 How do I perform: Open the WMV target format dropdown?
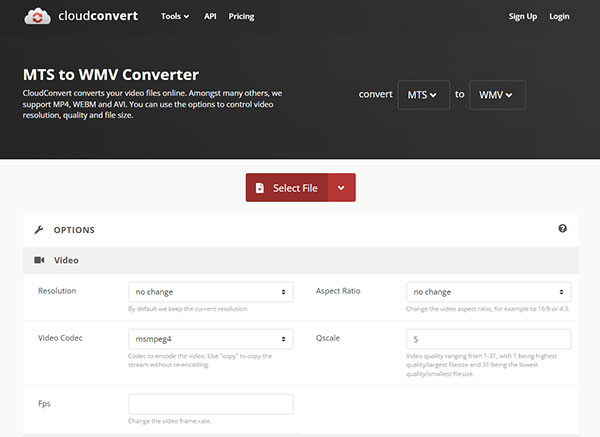tap(497, 95)
